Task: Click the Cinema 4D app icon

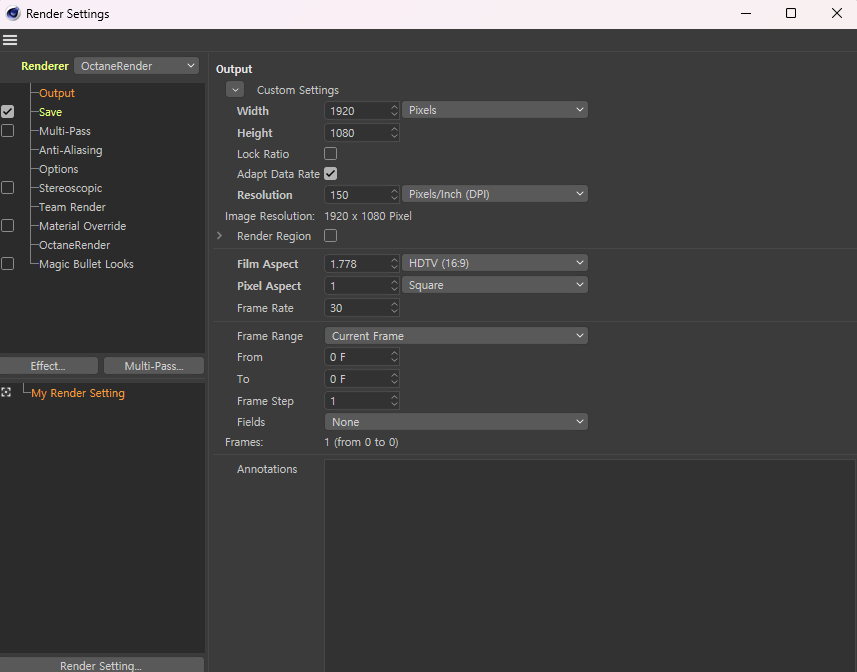Action: (12, 14)
